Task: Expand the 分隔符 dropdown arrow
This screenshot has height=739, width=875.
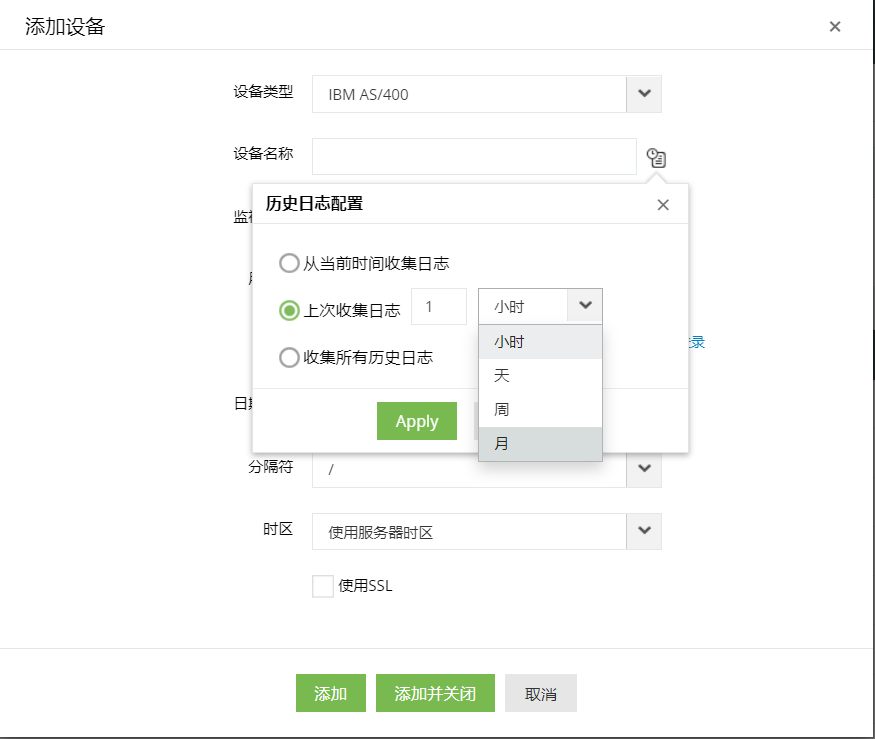Action: pyautogui.click(x=644, y=468)
